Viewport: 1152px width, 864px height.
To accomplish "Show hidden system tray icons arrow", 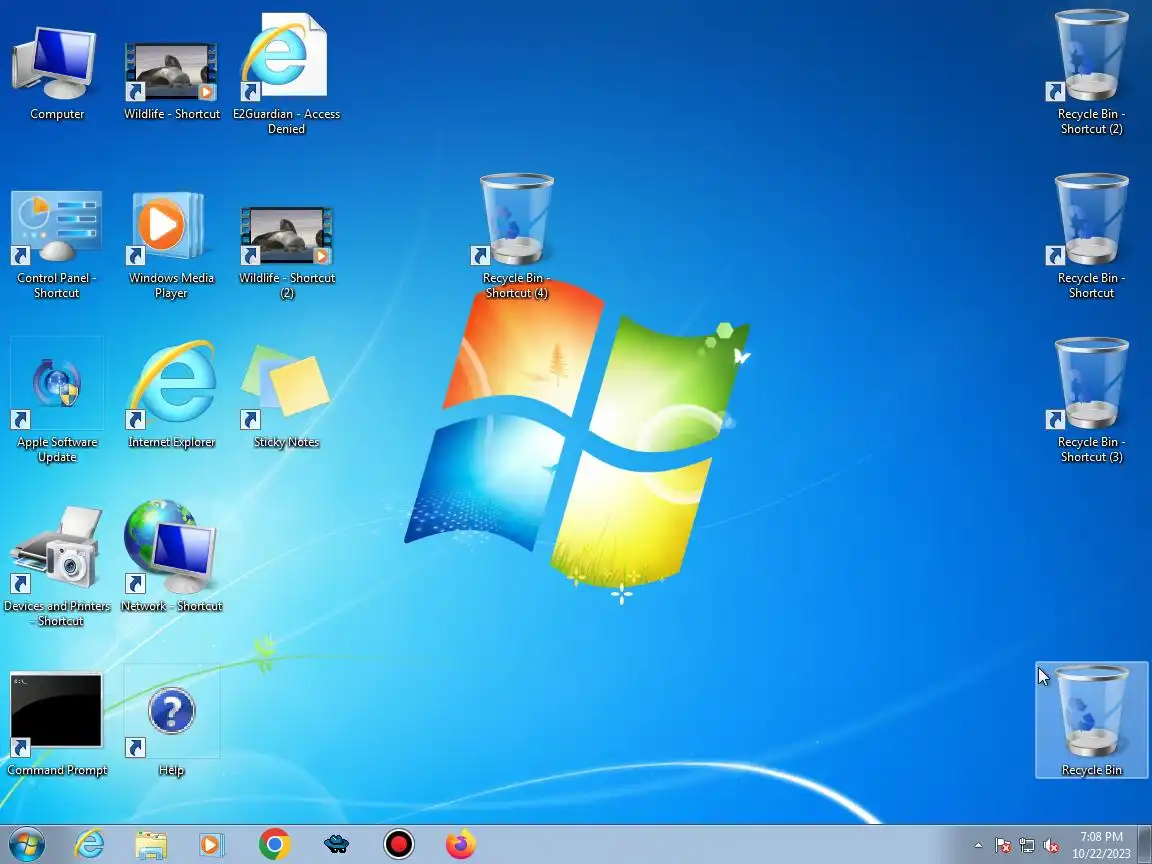I will (978, 846).
